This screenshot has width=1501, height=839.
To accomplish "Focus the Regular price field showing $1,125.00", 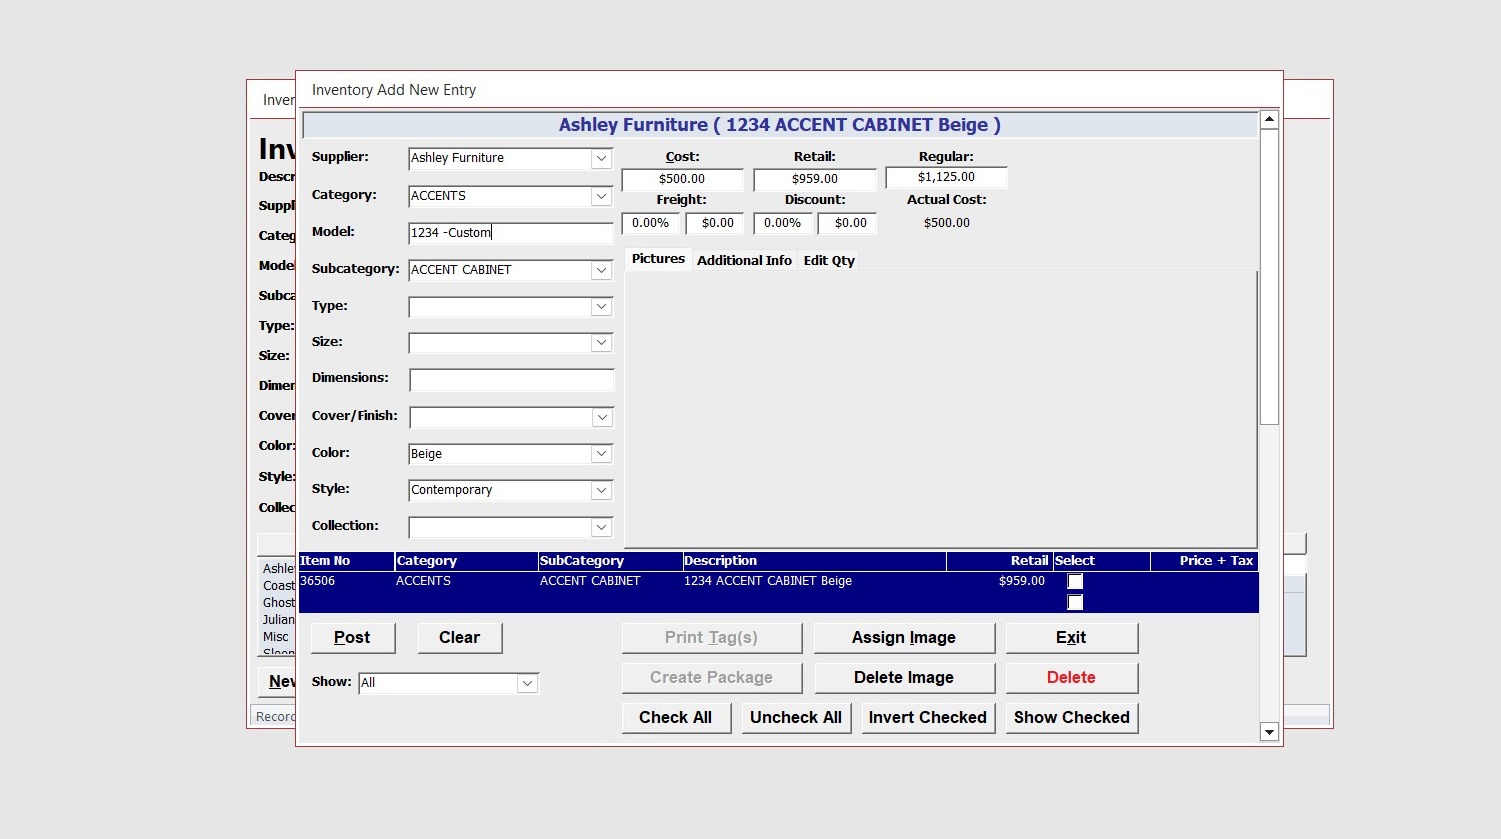I will coord(946,178).
